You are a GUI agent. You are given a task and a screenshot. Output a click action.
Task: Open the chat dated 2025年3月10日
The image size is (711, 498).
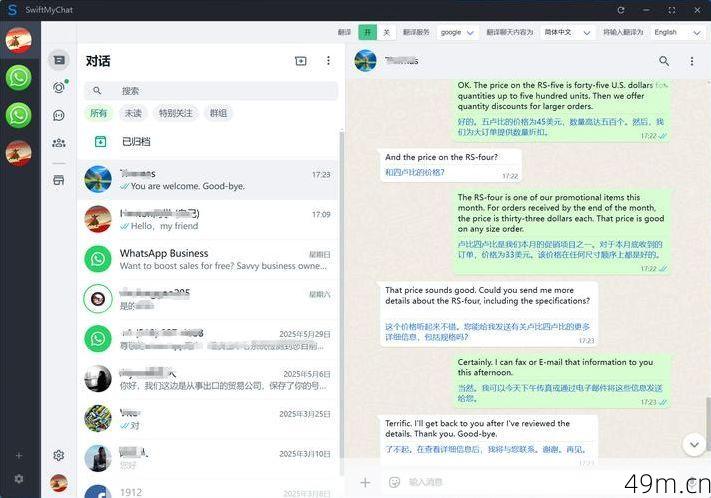pyautogui.click(x=208, y=459)
